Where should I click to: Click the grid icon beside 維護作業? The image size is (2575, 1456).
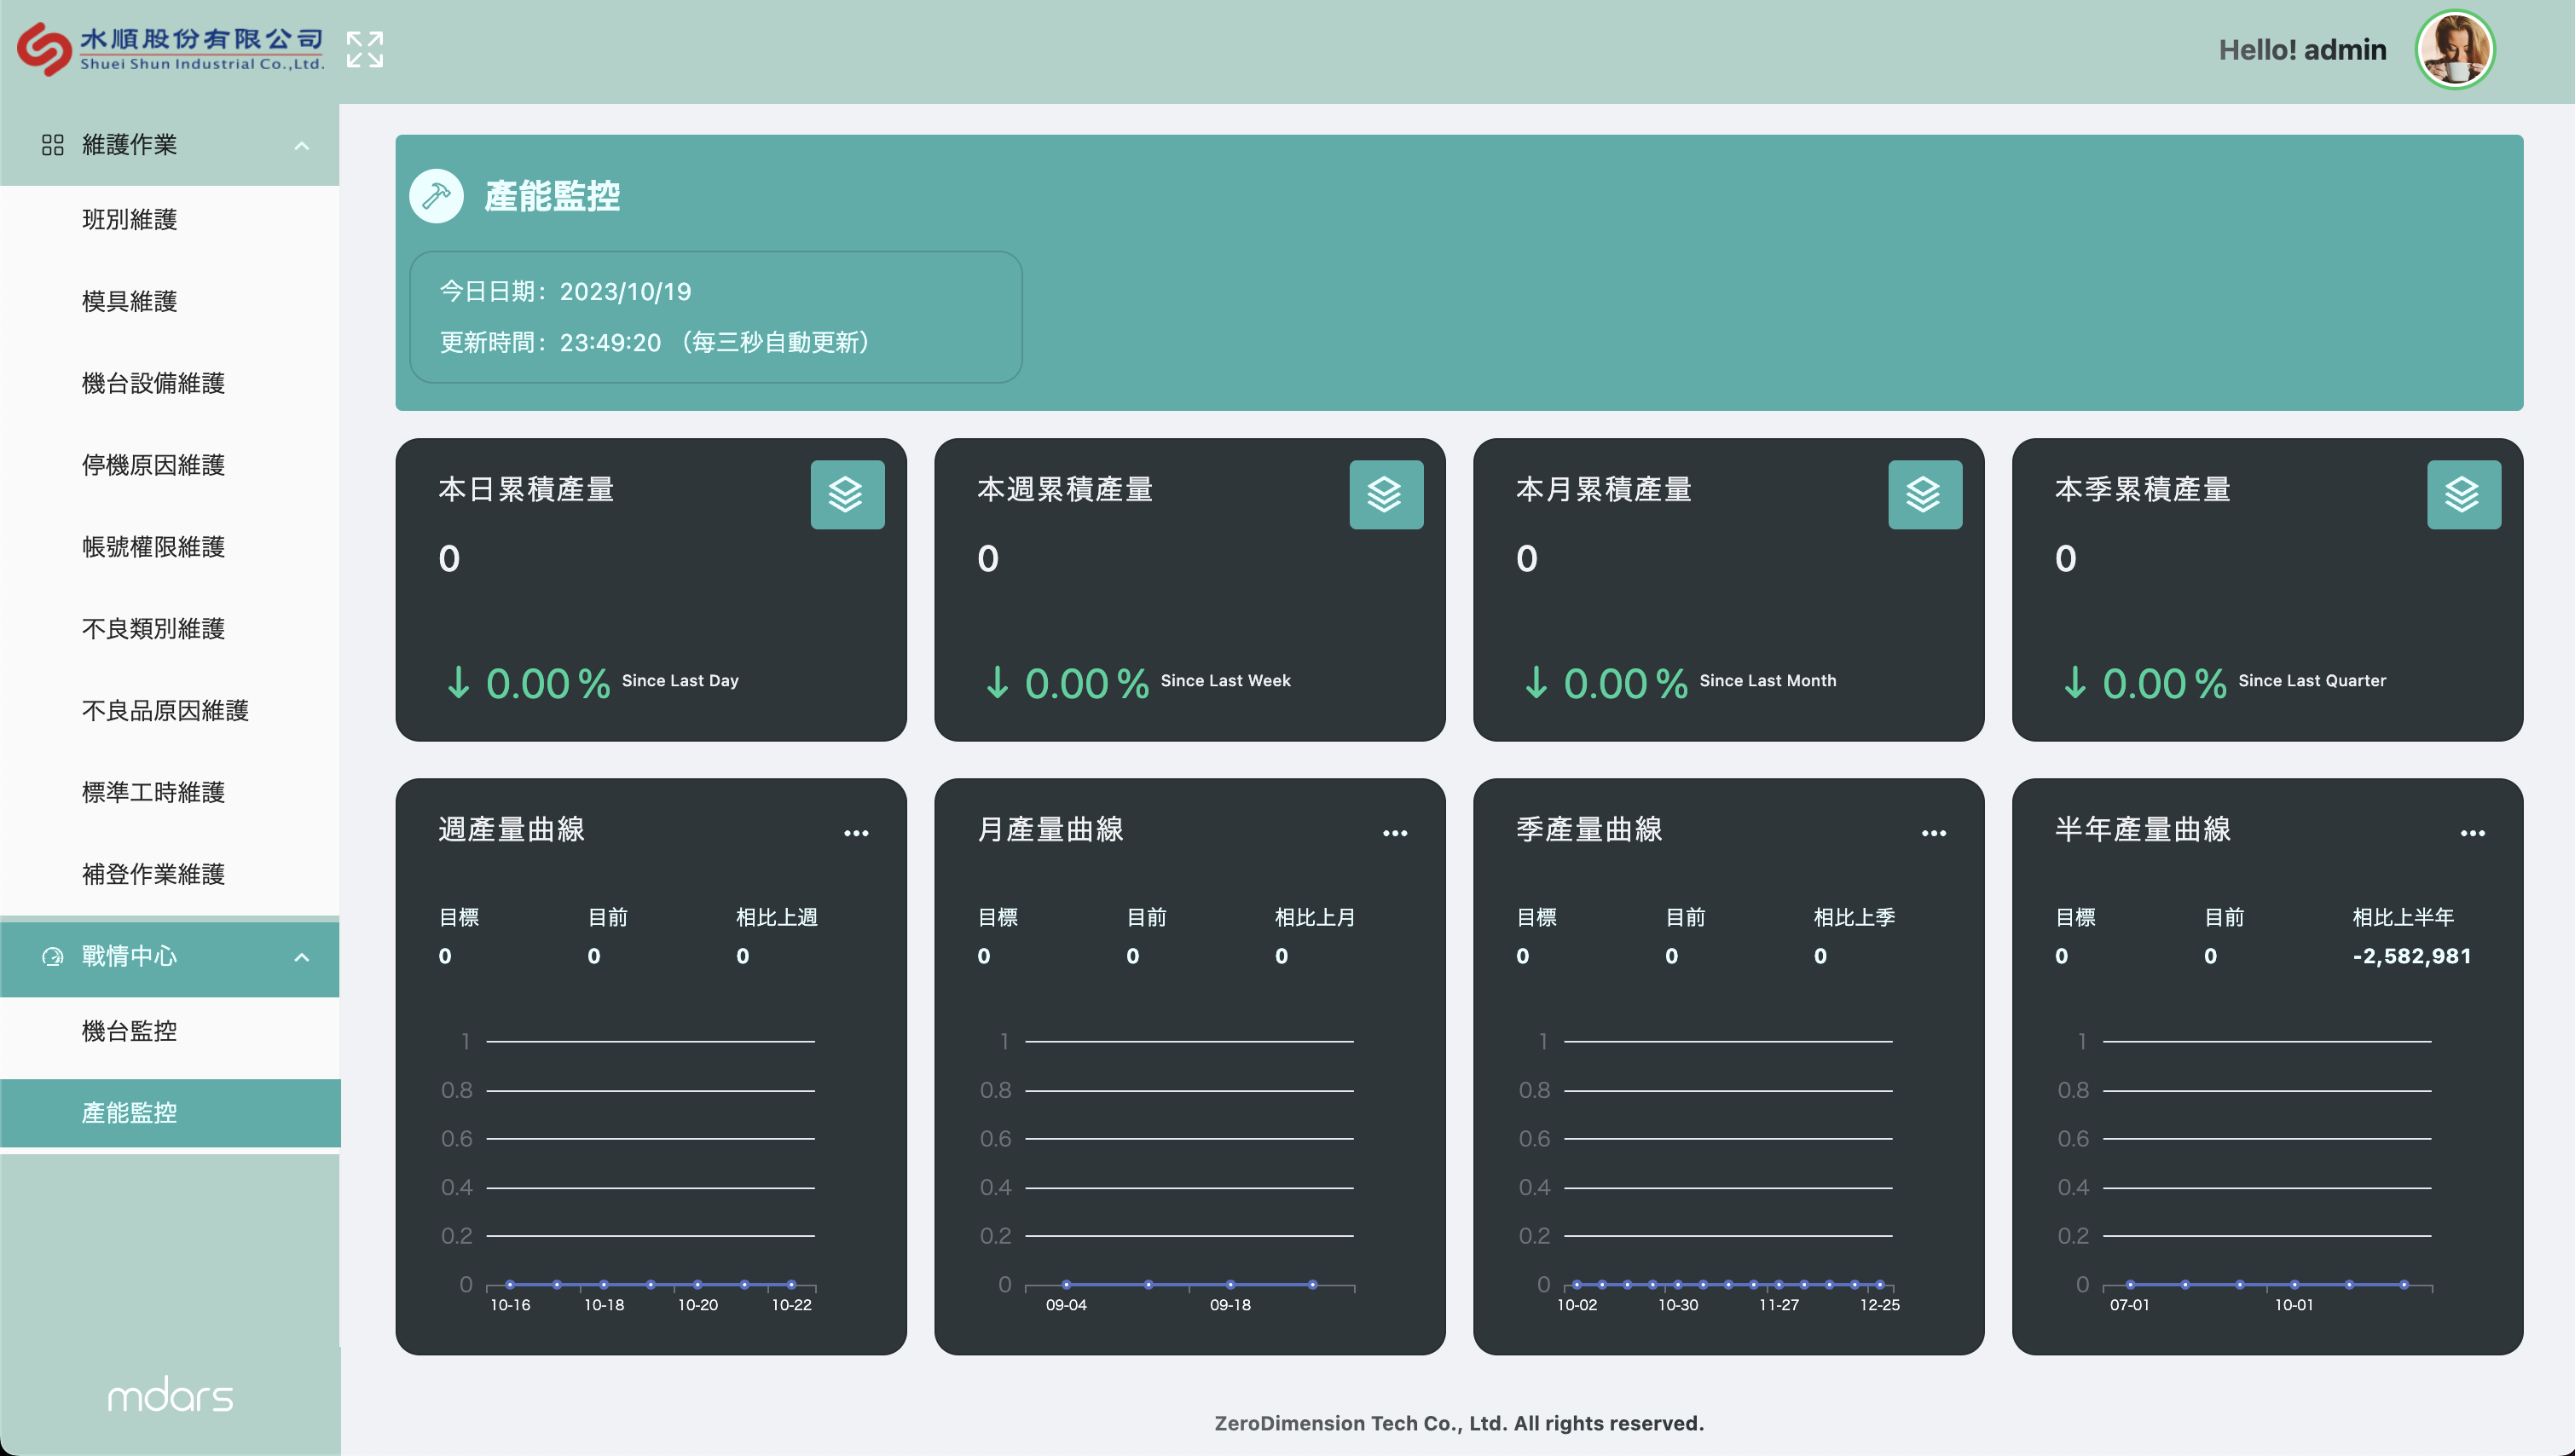pos(52,145)
